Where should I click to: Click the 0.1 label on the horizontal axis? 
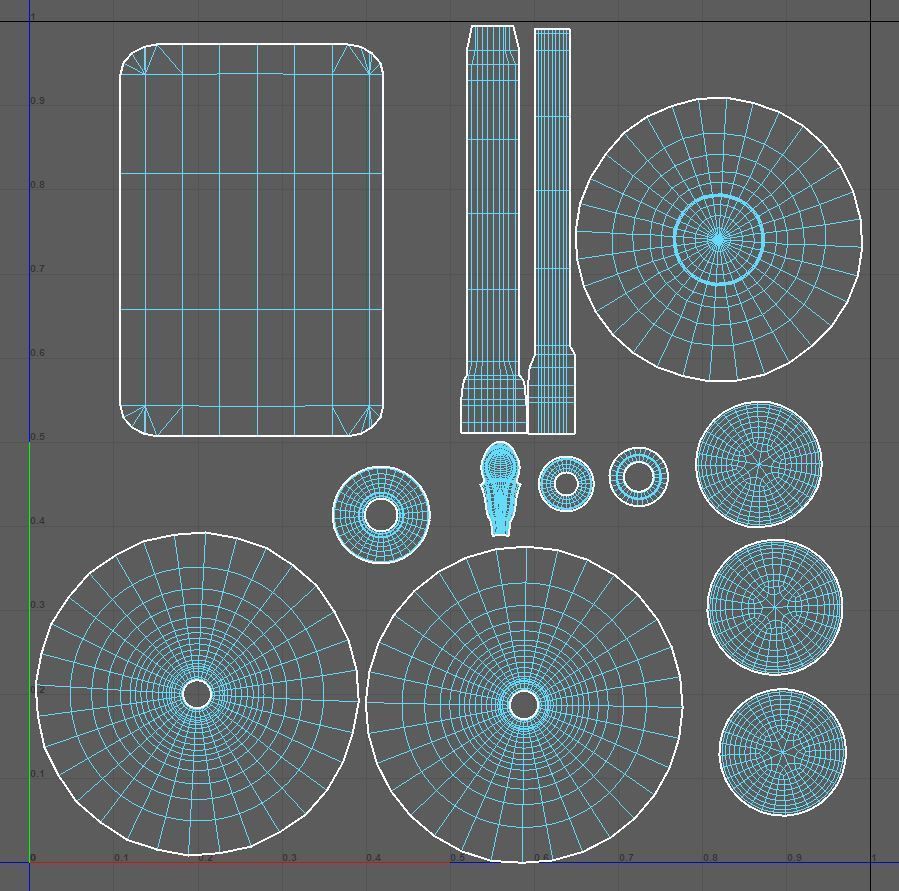click(121, 858)
